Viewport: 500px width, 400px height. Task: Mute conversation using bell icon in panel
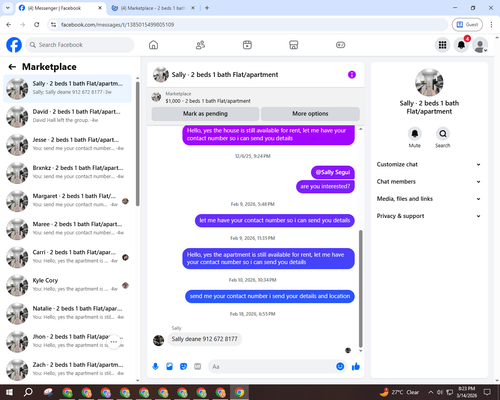tap(415, 134)
